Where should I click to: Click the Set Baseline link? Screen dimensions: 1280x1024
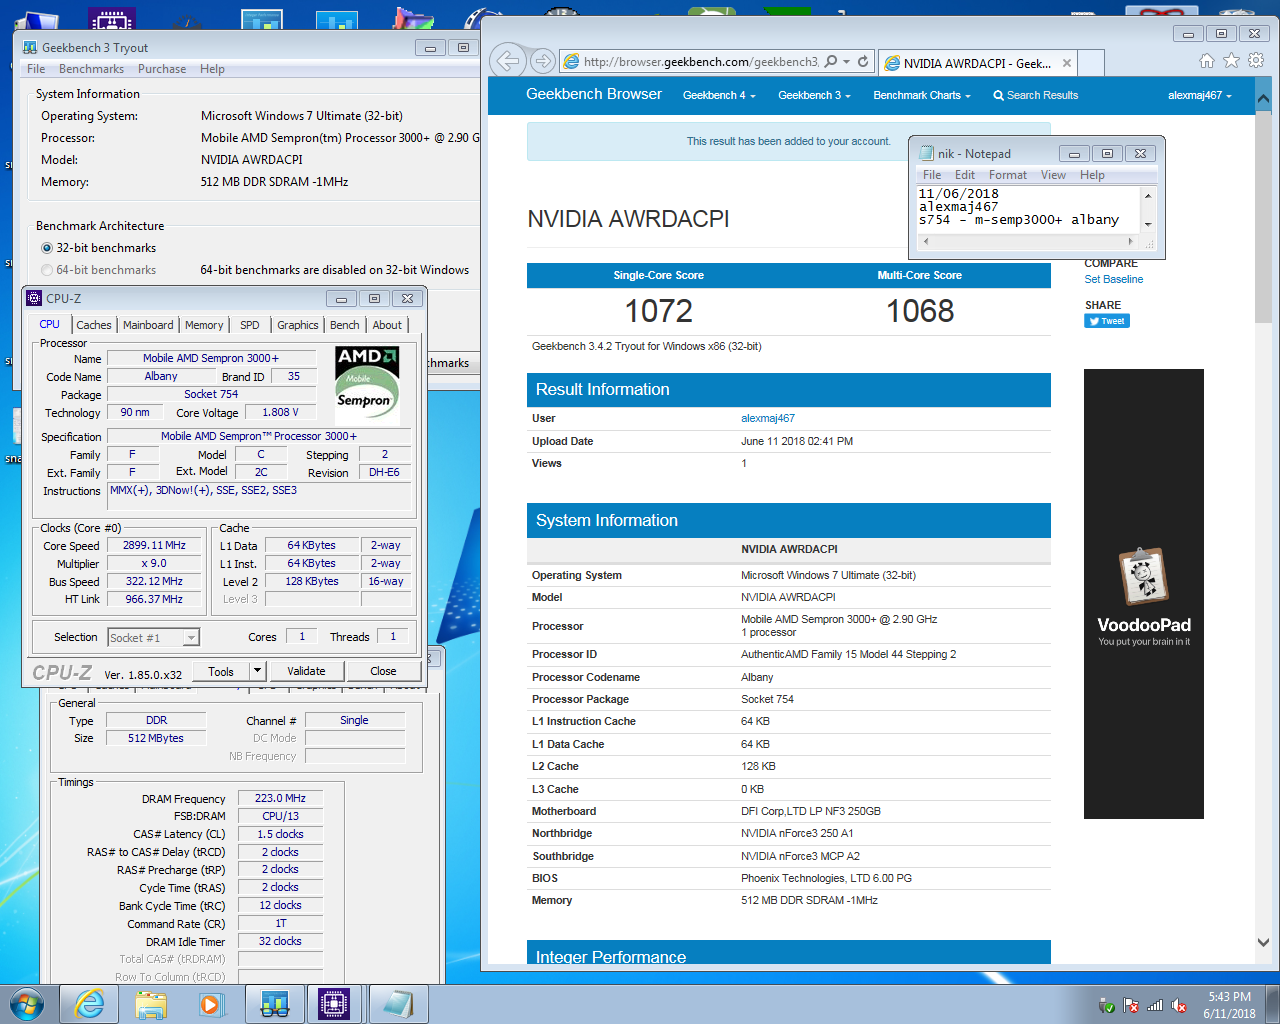coord(1114,279)
